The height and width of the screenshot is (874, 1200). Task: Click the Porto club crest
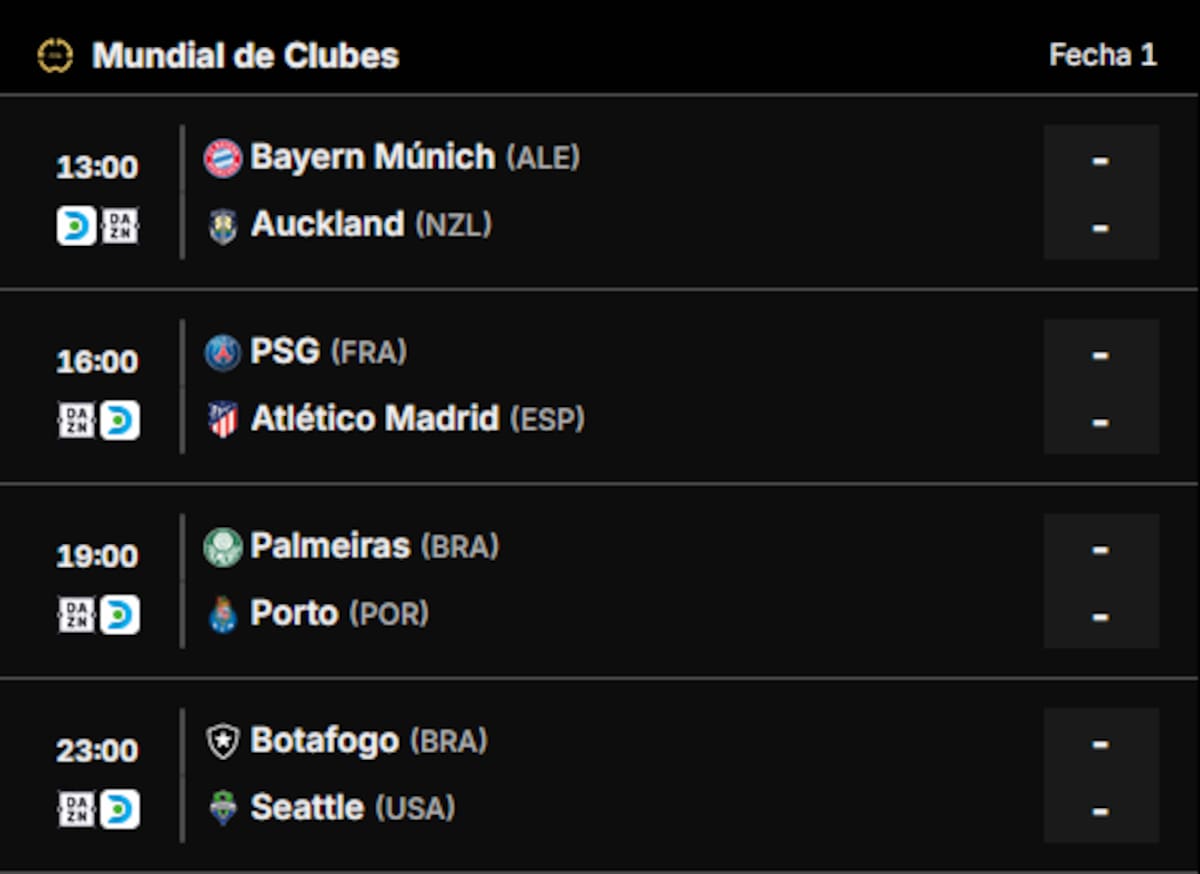pyautogui.click(x=223, y=614)
